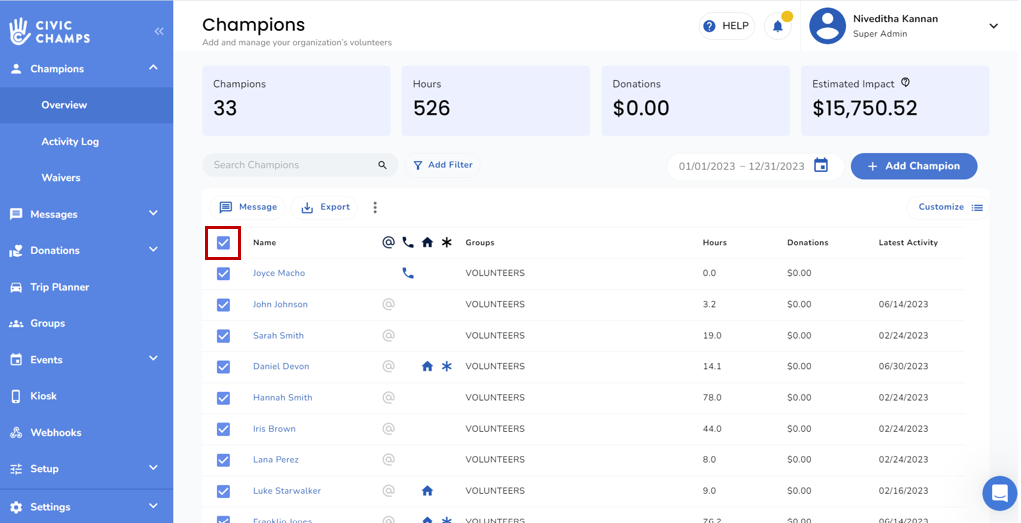1021x523 pixels.
Task: Click the notification bell icon
Action: [778, 27]
